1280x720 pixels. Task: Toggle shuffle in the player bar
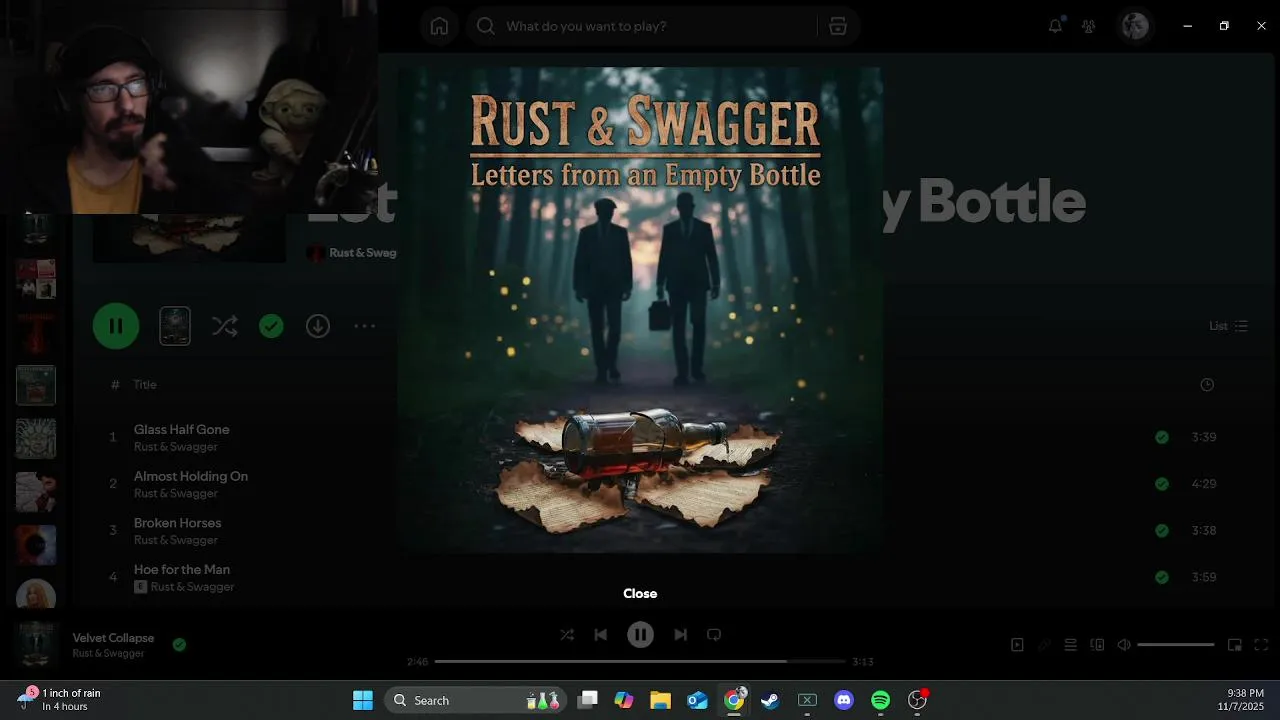[567, 635]
